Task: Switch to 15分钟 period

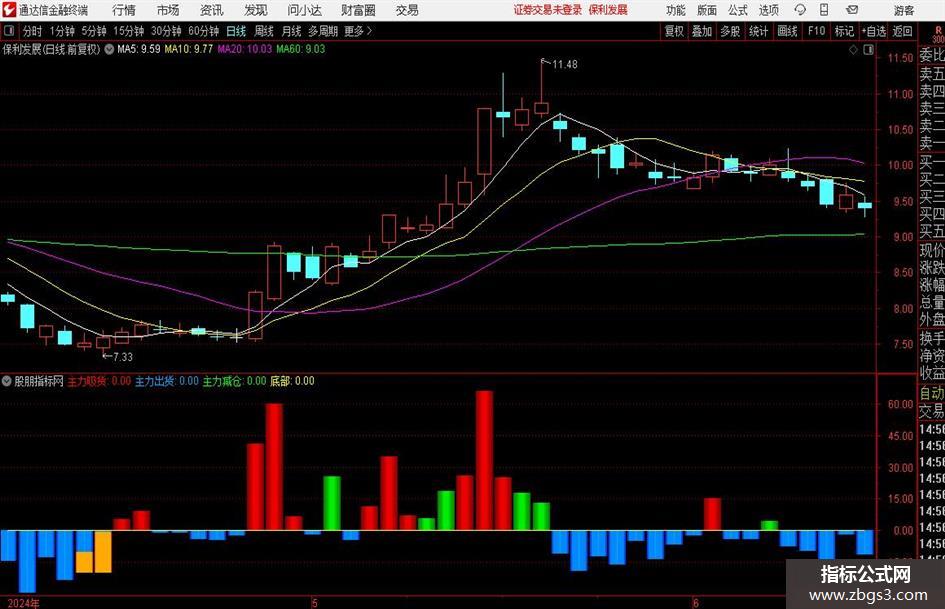Action: click(129, 31)
